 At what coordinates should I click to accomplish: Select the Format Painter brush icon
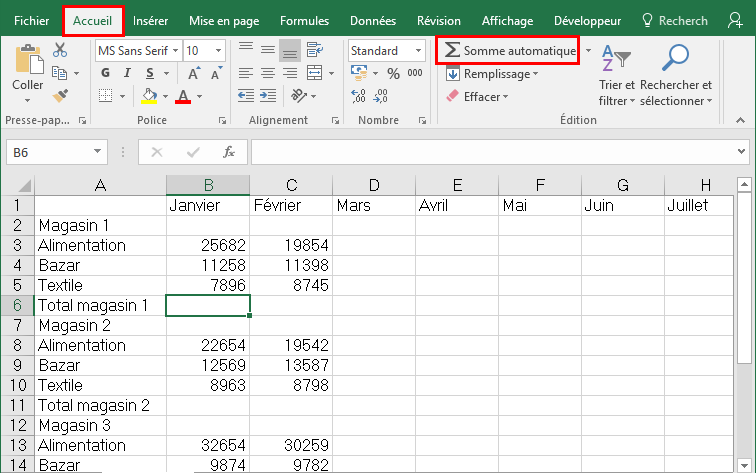[x=60, y=96]
